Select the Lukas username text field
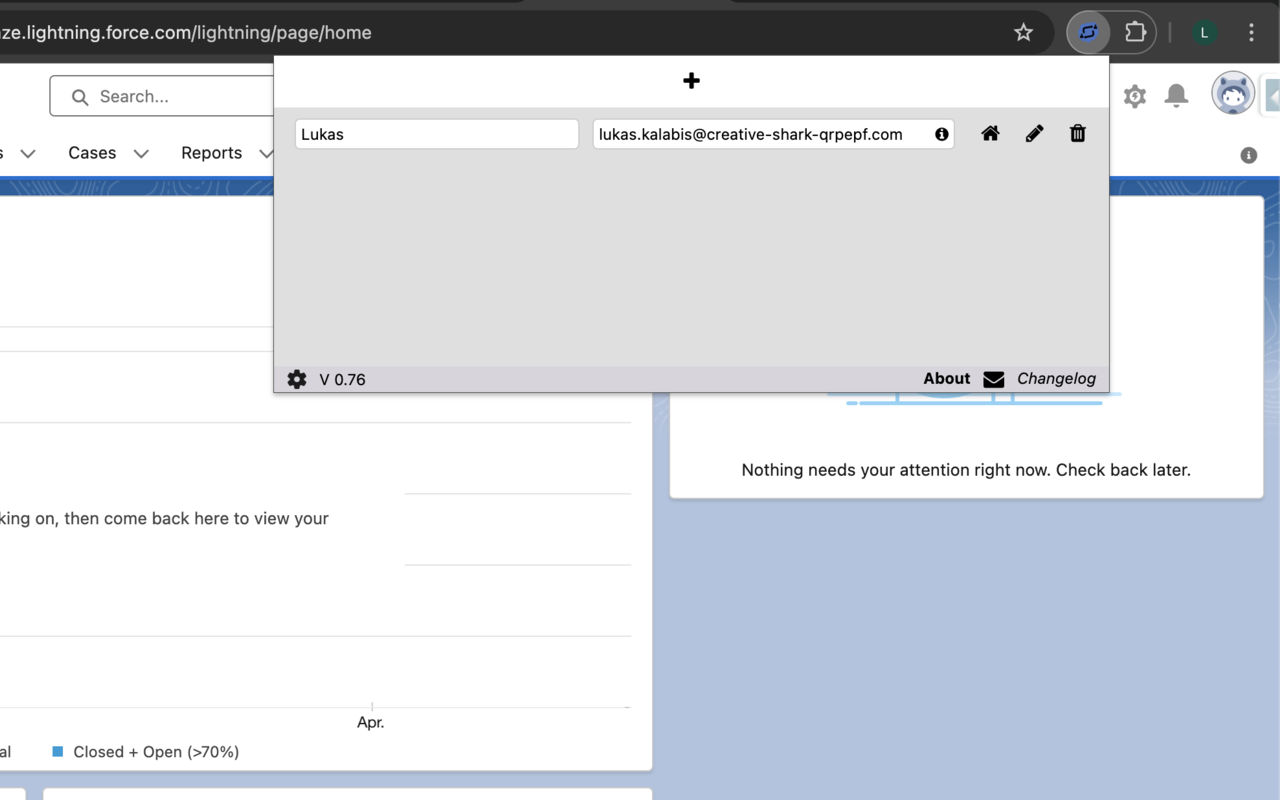This screenshot has width=1280, height=800. [436, 133]
